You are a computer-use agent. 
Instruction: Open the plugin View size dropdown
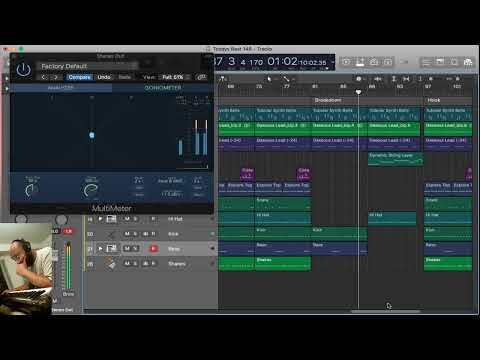[175, 77]
